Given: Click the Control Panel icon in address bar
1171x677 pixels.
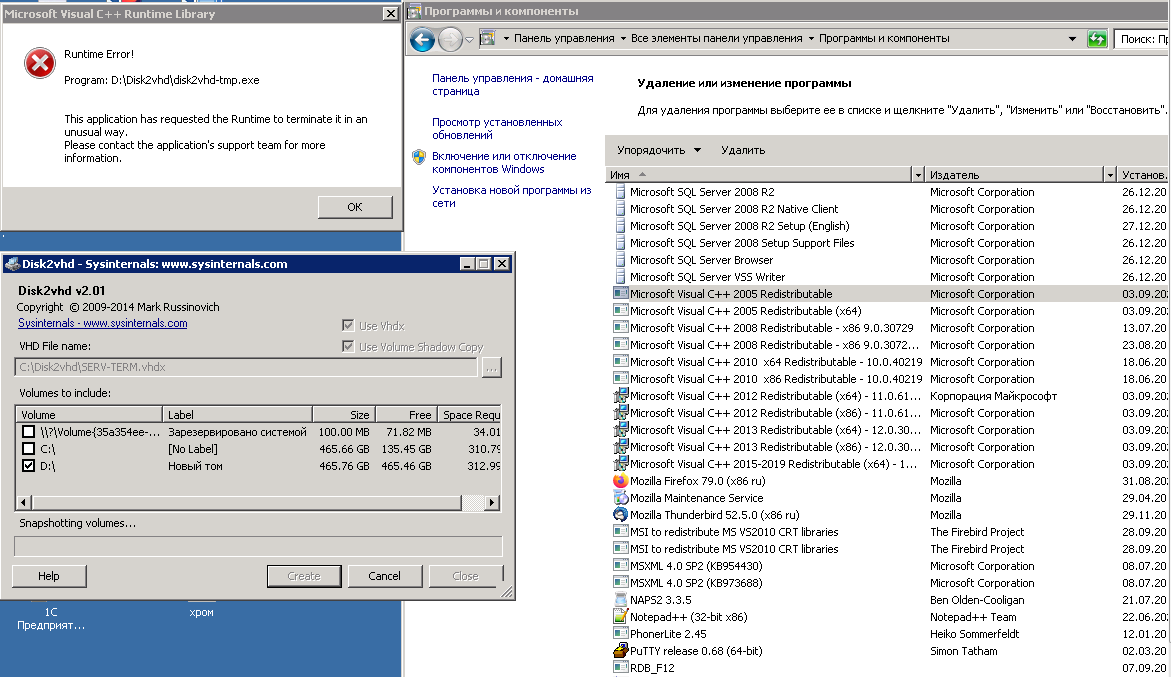Looking at the screenshot, I should click(x=488, y=38).
